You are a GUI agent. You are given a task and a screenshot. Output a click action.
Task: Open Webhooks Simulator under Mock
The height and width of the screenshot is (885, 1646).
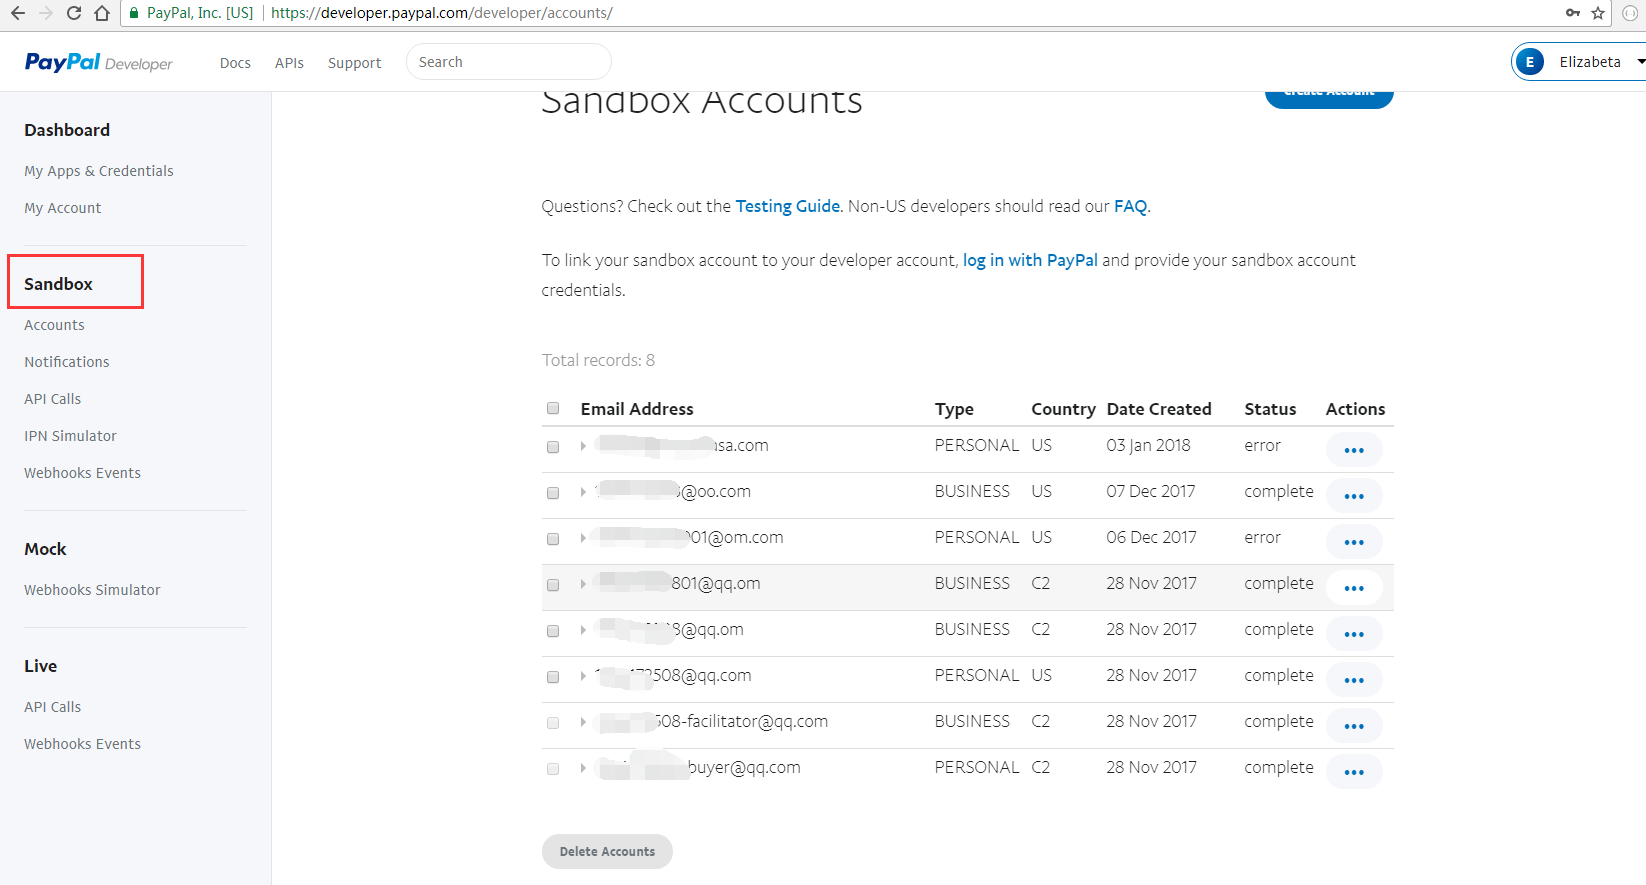tap(92, 590)
